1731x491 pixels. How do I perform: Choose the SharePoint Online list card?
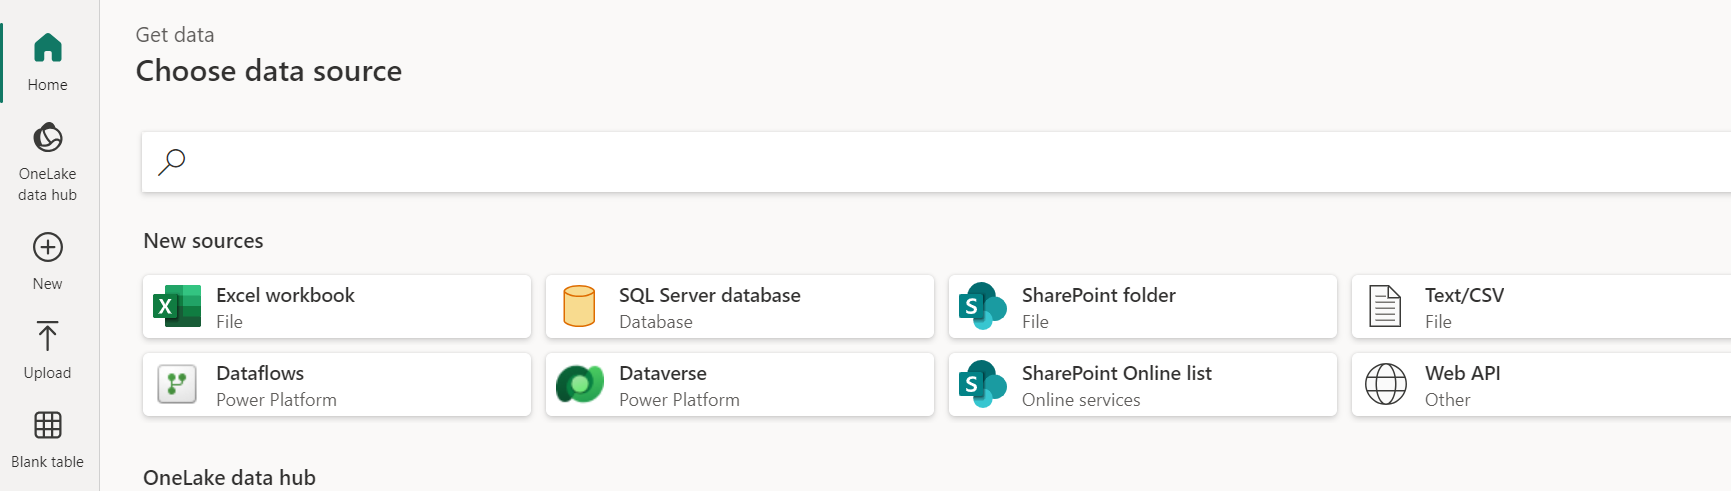click(1143, 385)
